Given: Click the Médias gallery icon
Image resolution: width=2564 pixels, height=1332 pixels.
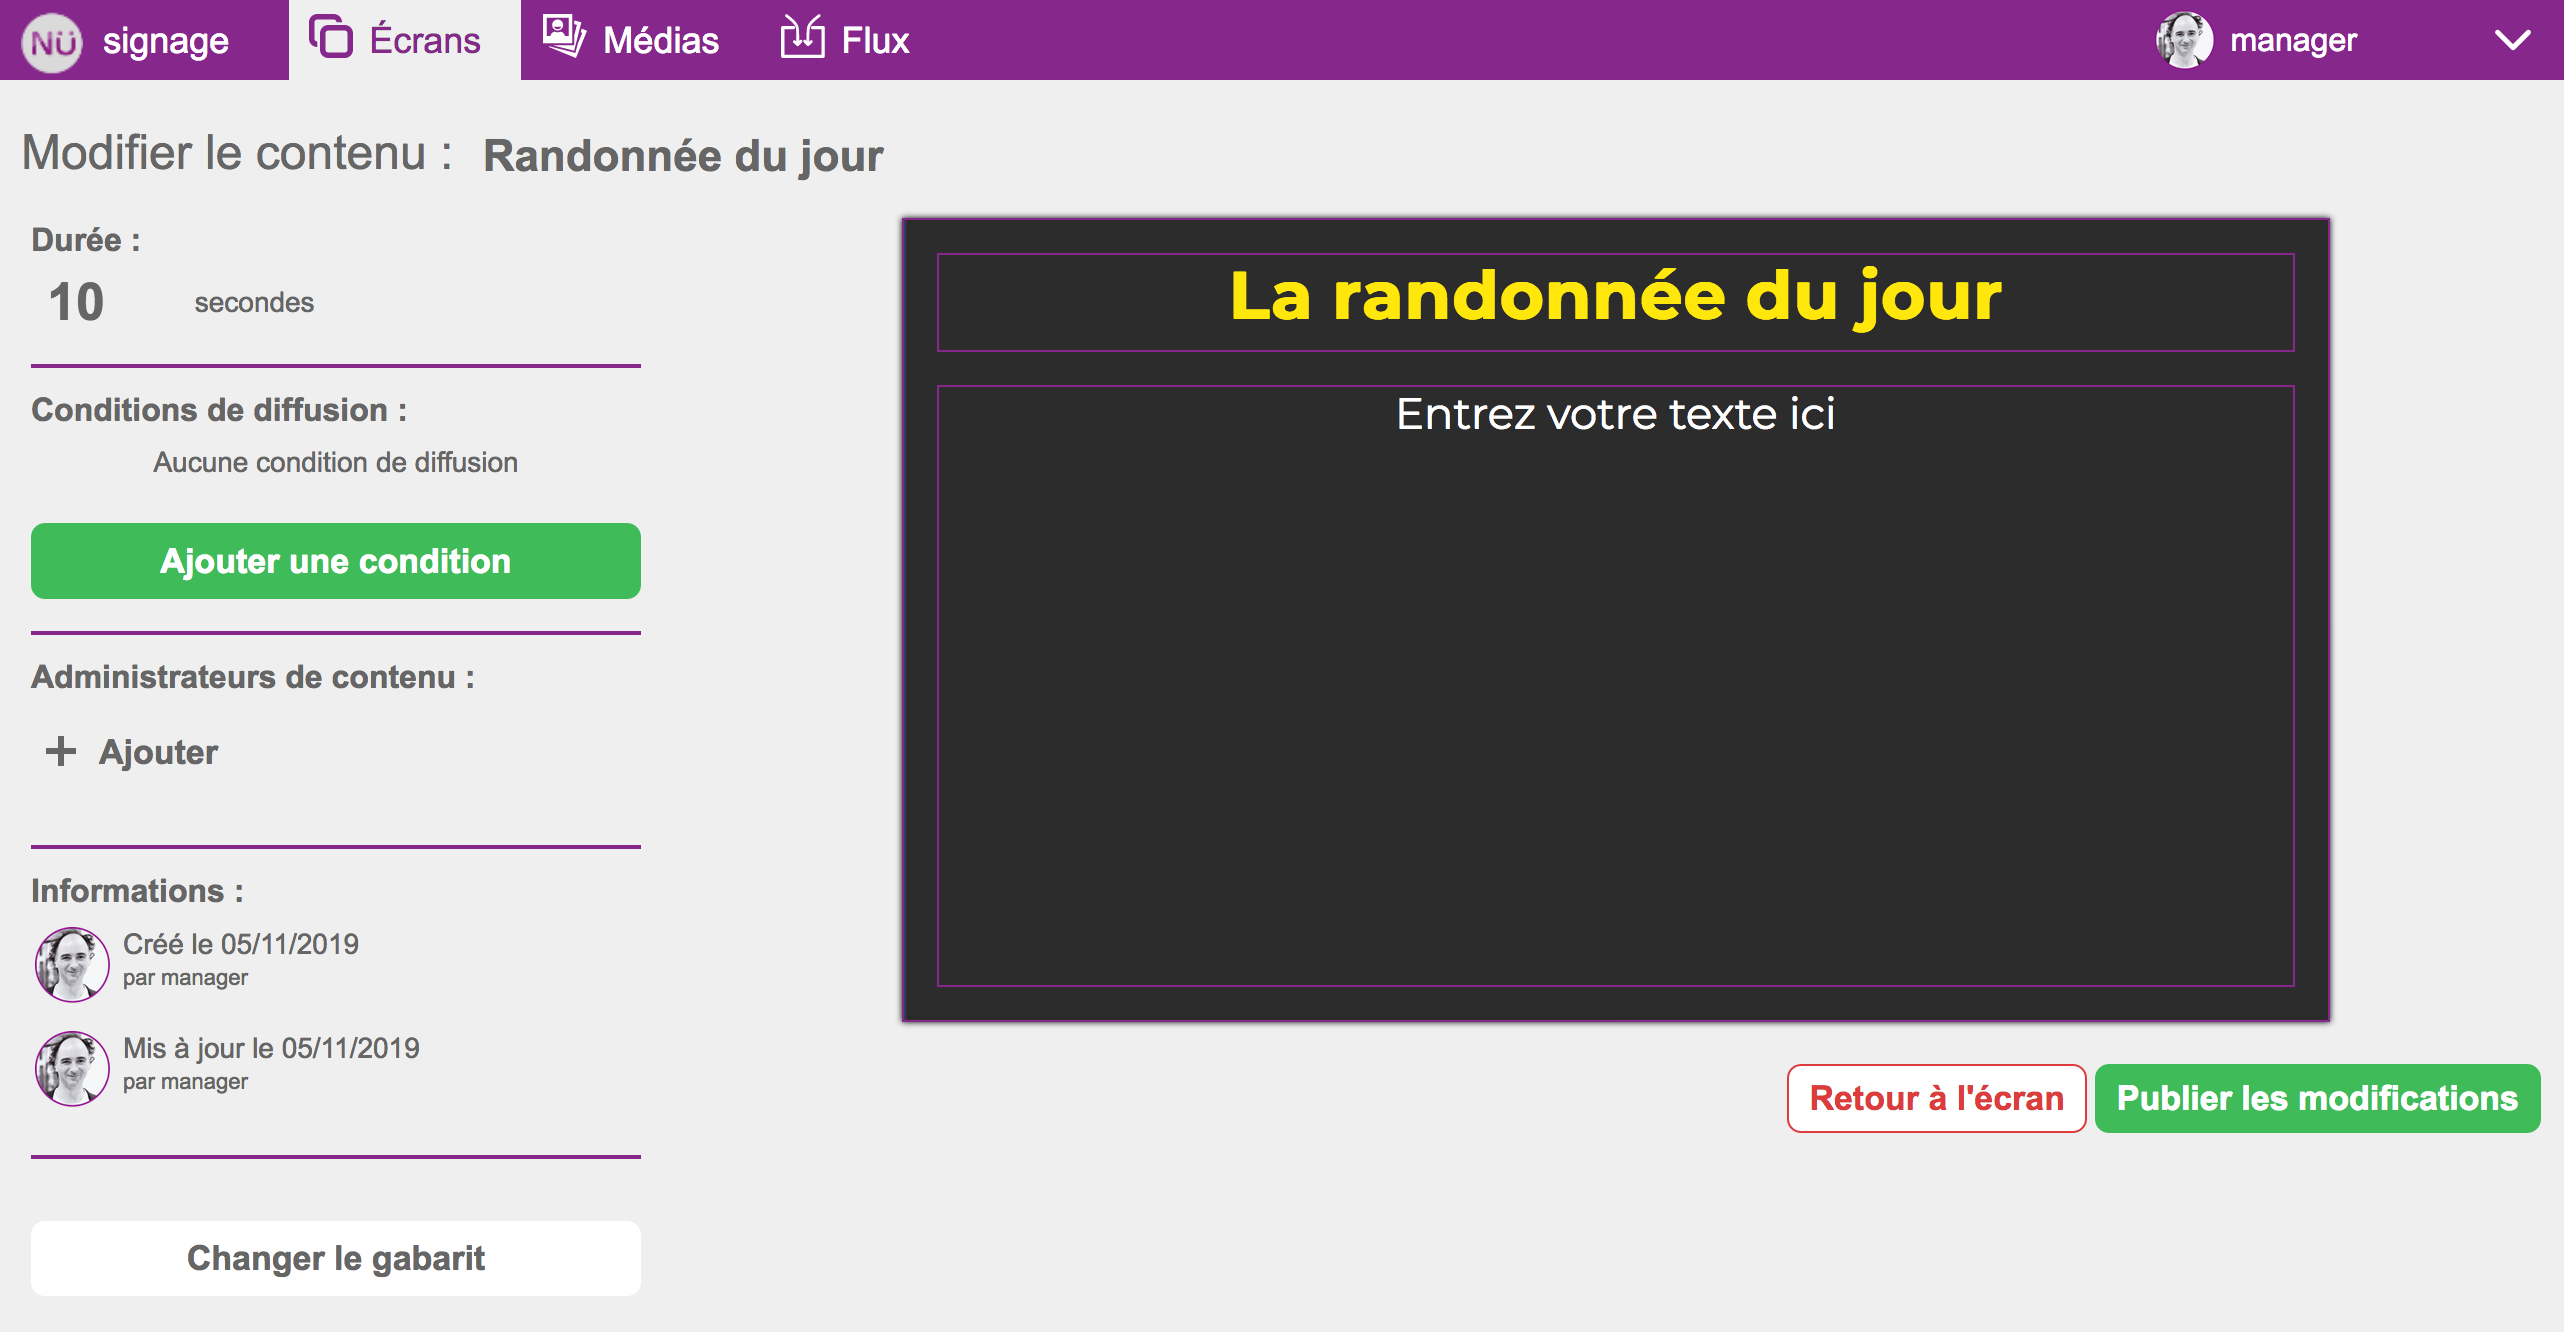Looking at the screenshot, I should 564,36.
